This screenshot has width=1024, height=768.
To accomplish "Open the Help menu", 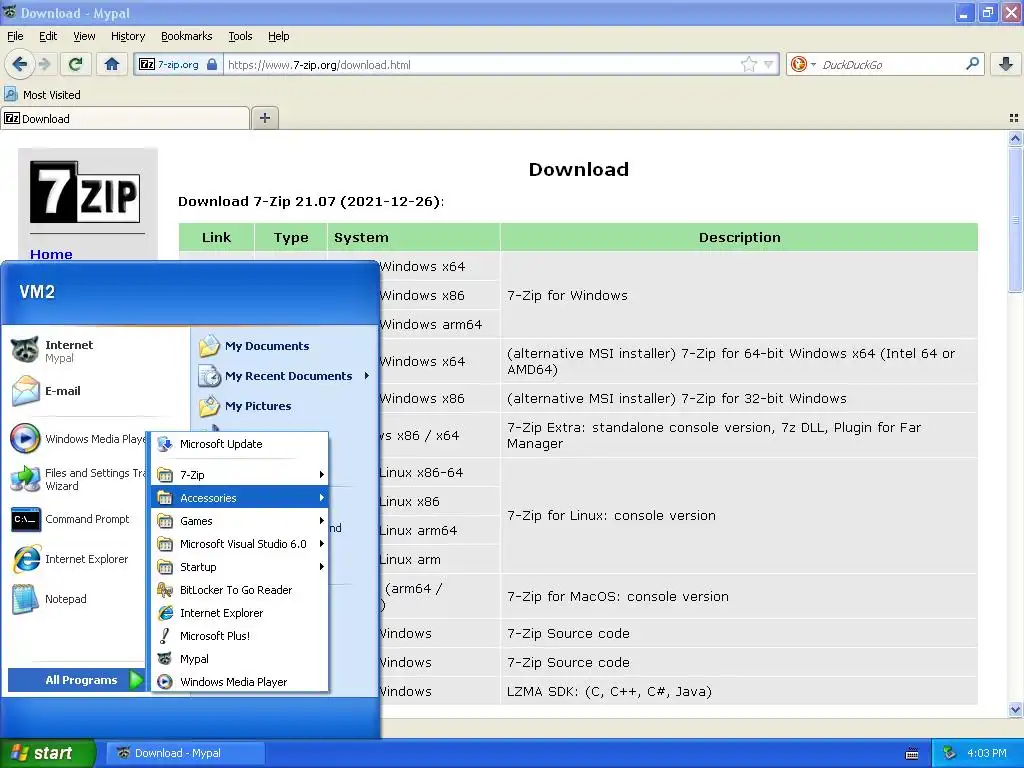I will (x=278, y=36).
